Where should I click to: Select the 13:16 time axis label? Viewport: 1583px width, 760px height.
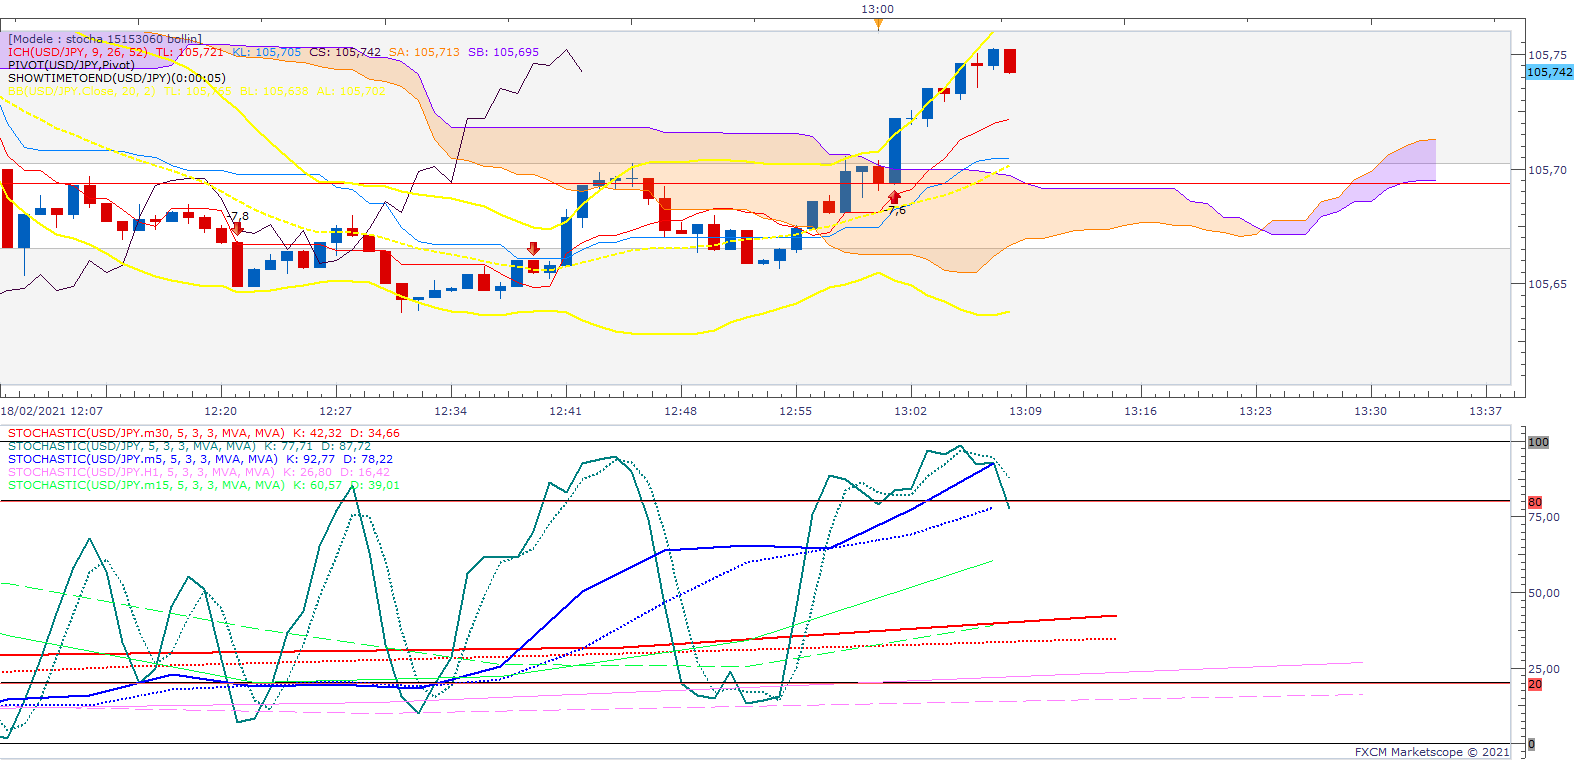coord(1141,411)
